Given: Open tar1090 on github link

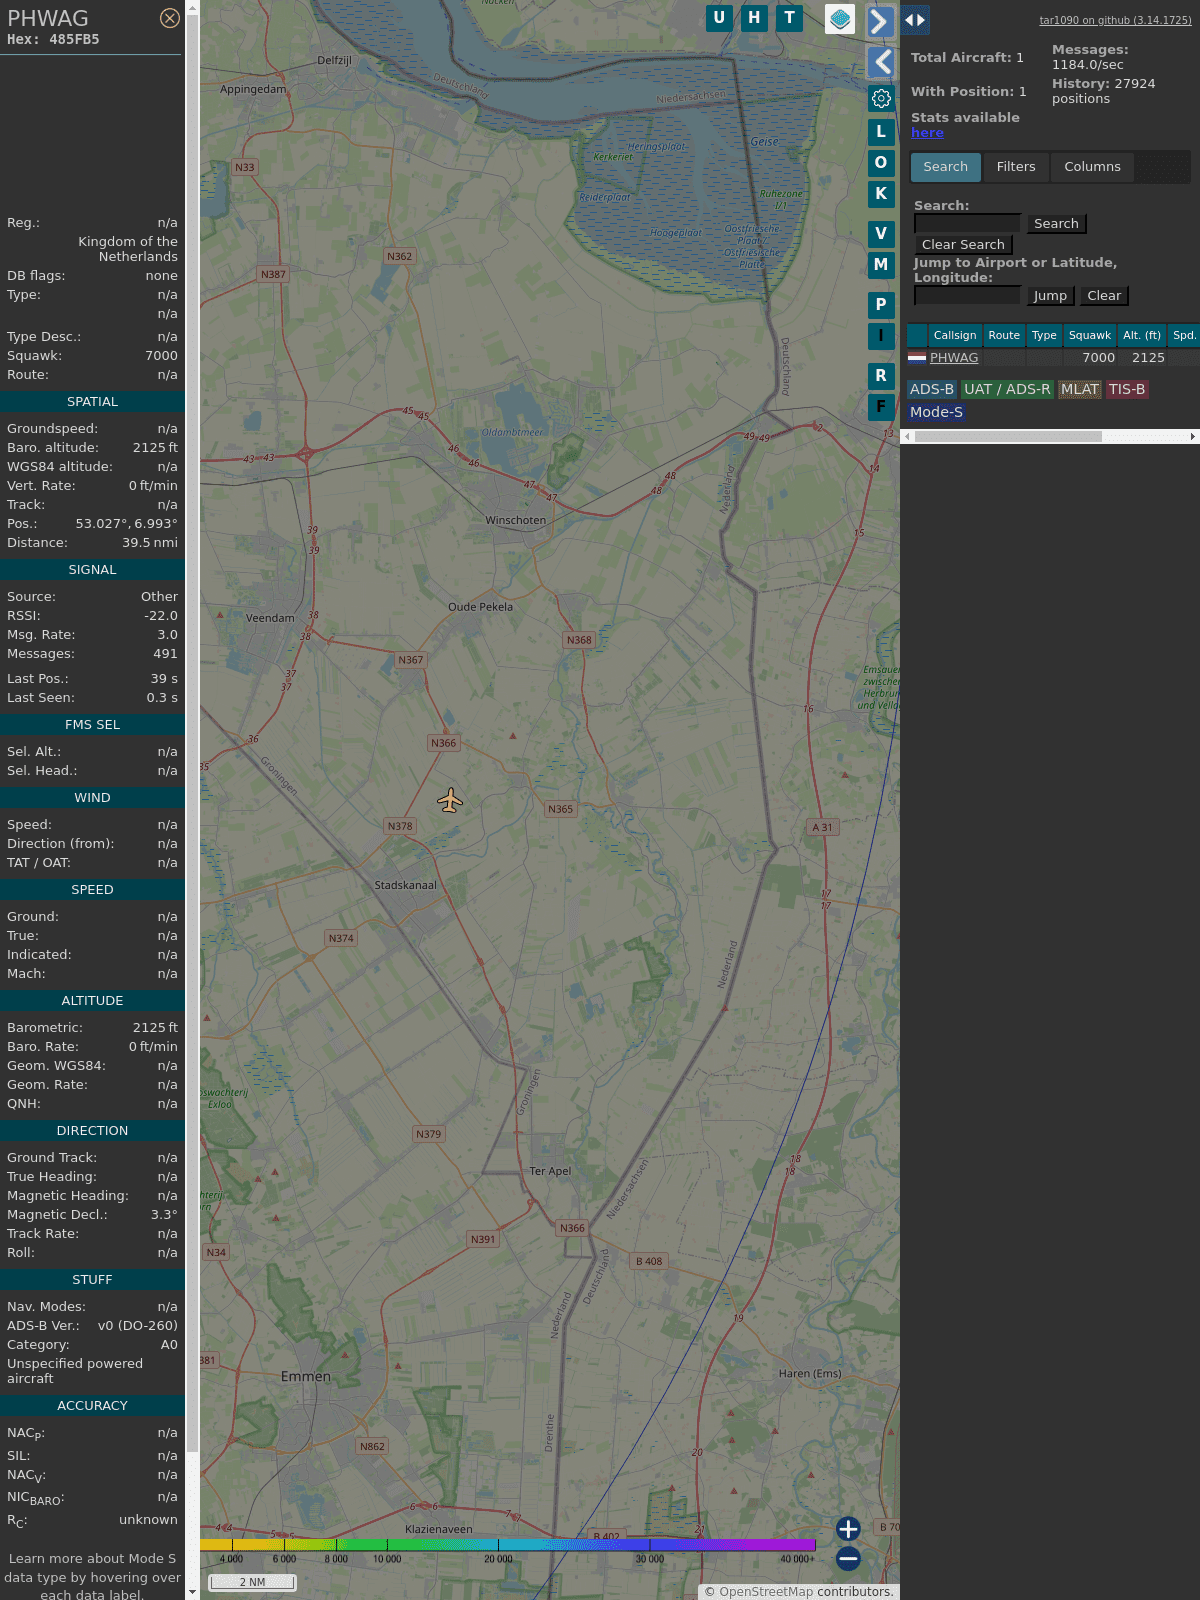Looking at the screenshot, I should pos(1115,20).
